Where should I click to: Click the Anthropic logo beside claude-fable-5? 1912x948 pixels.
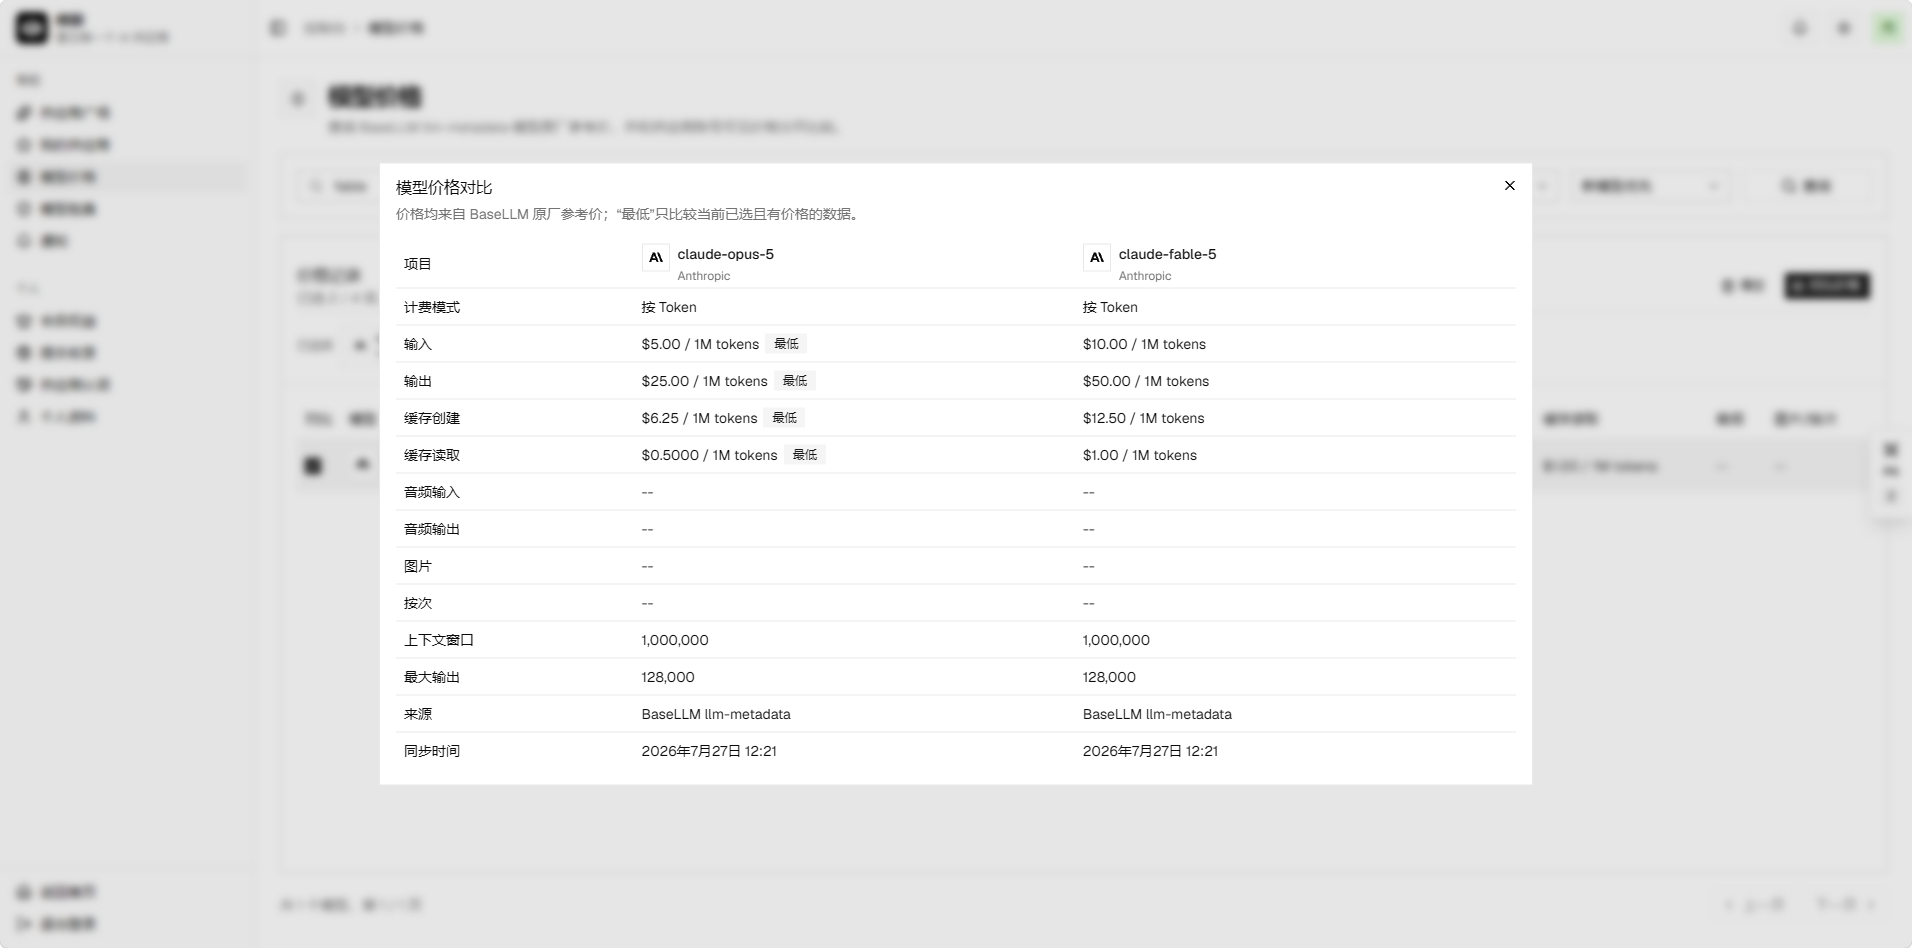pos(1097,258)
